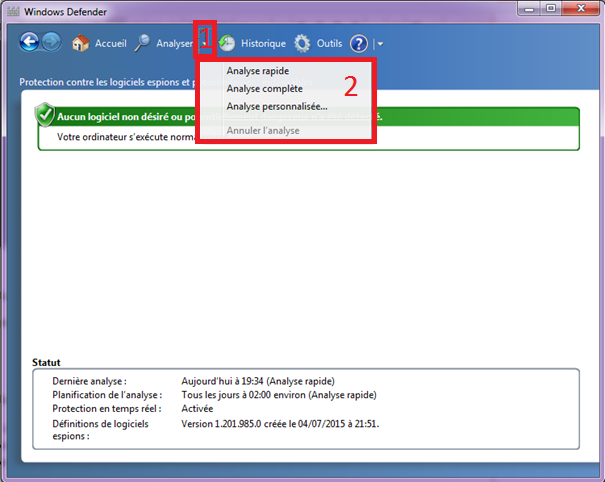Click the 'Activée' protection status value
The image size is (605, 482).
click(197, 409)
